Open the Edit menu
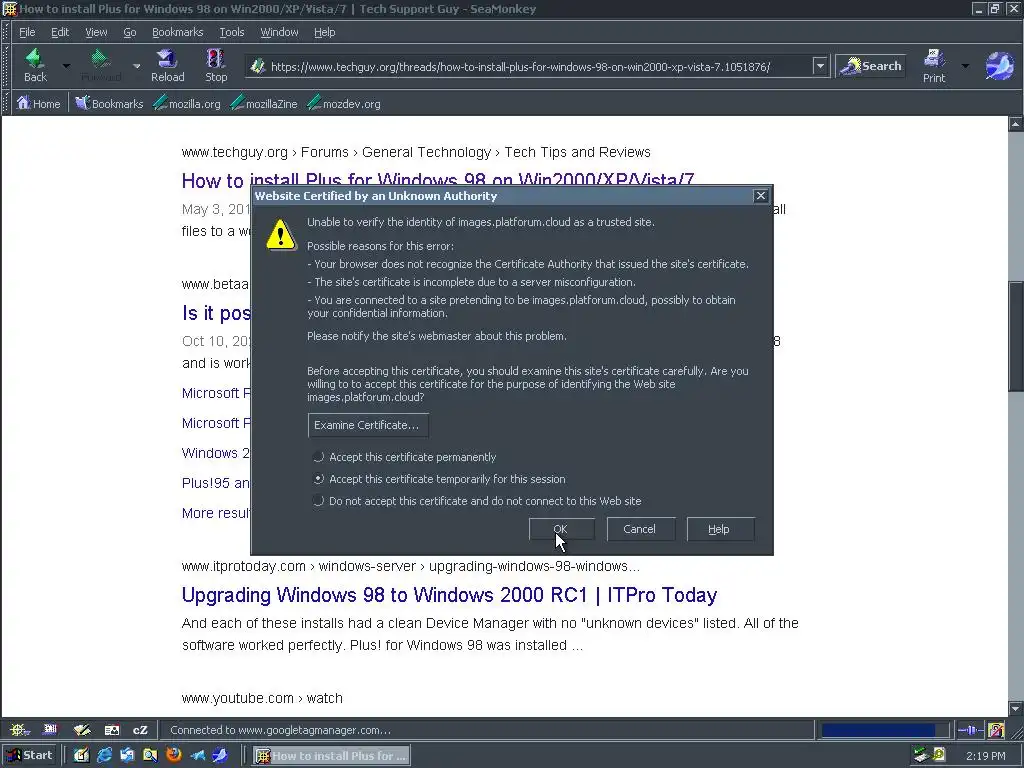Image resolution: width=1024 pixels, height=768 pixels. pos(60,32)
